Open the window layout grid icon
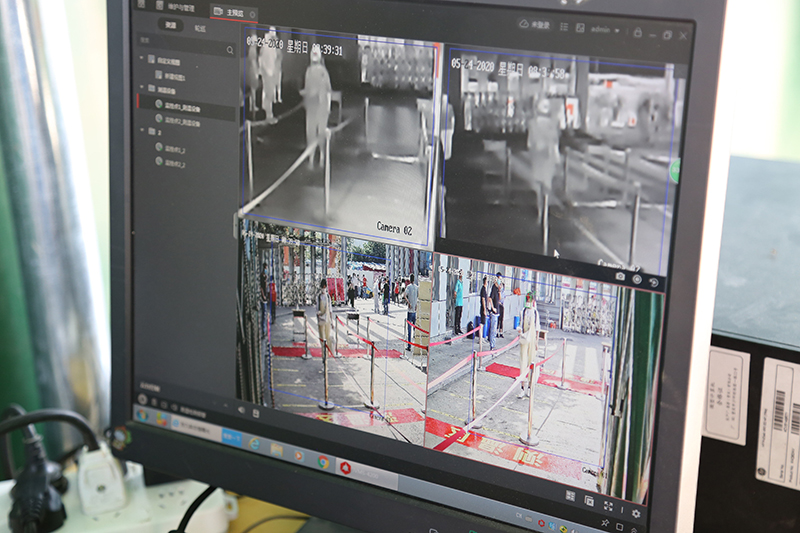This screenshot has height=533, width=800. (x=569, y=494)
